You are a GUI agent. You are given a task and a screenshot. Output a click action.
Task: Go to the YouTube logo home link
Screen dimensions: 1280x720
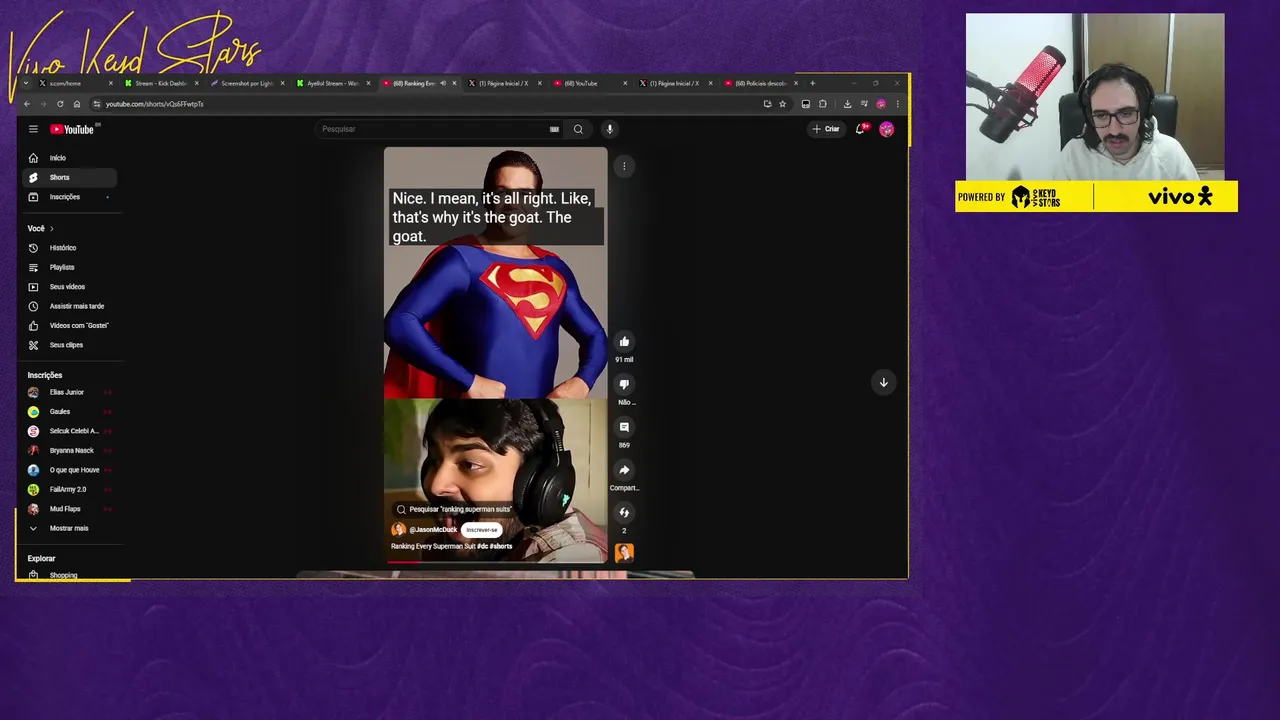coord(72,129)
